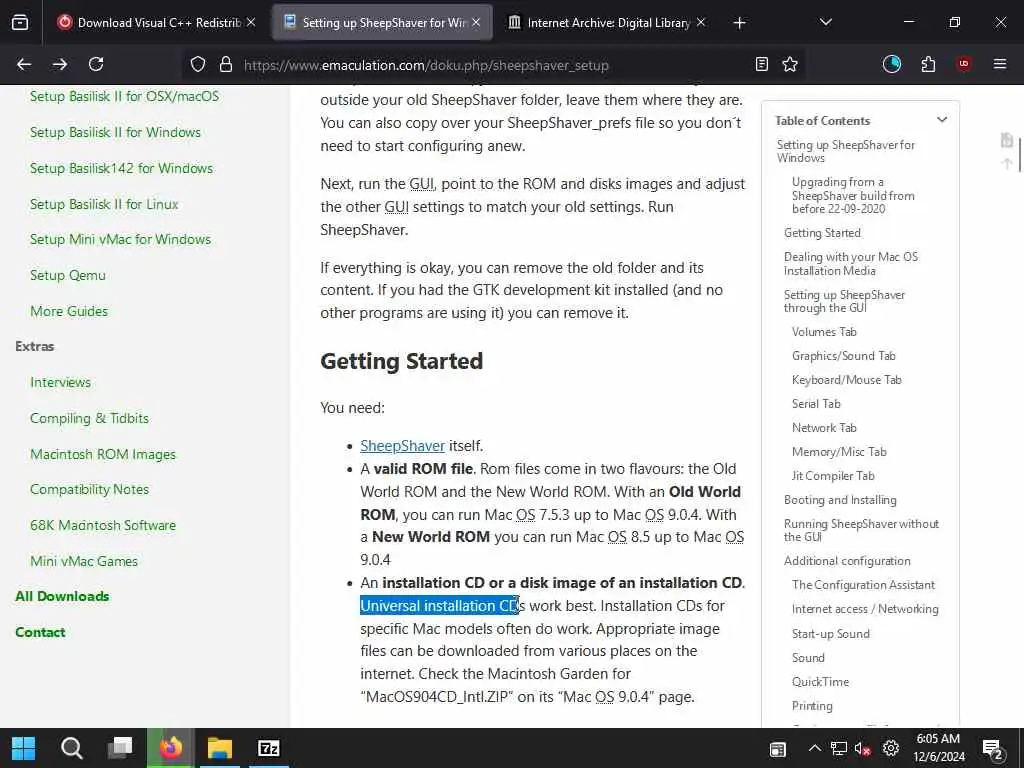The width and height of the screenshot is (1024, 768).
Task: Open Setup Mini vMac for Windows
Action: point(120,240)
